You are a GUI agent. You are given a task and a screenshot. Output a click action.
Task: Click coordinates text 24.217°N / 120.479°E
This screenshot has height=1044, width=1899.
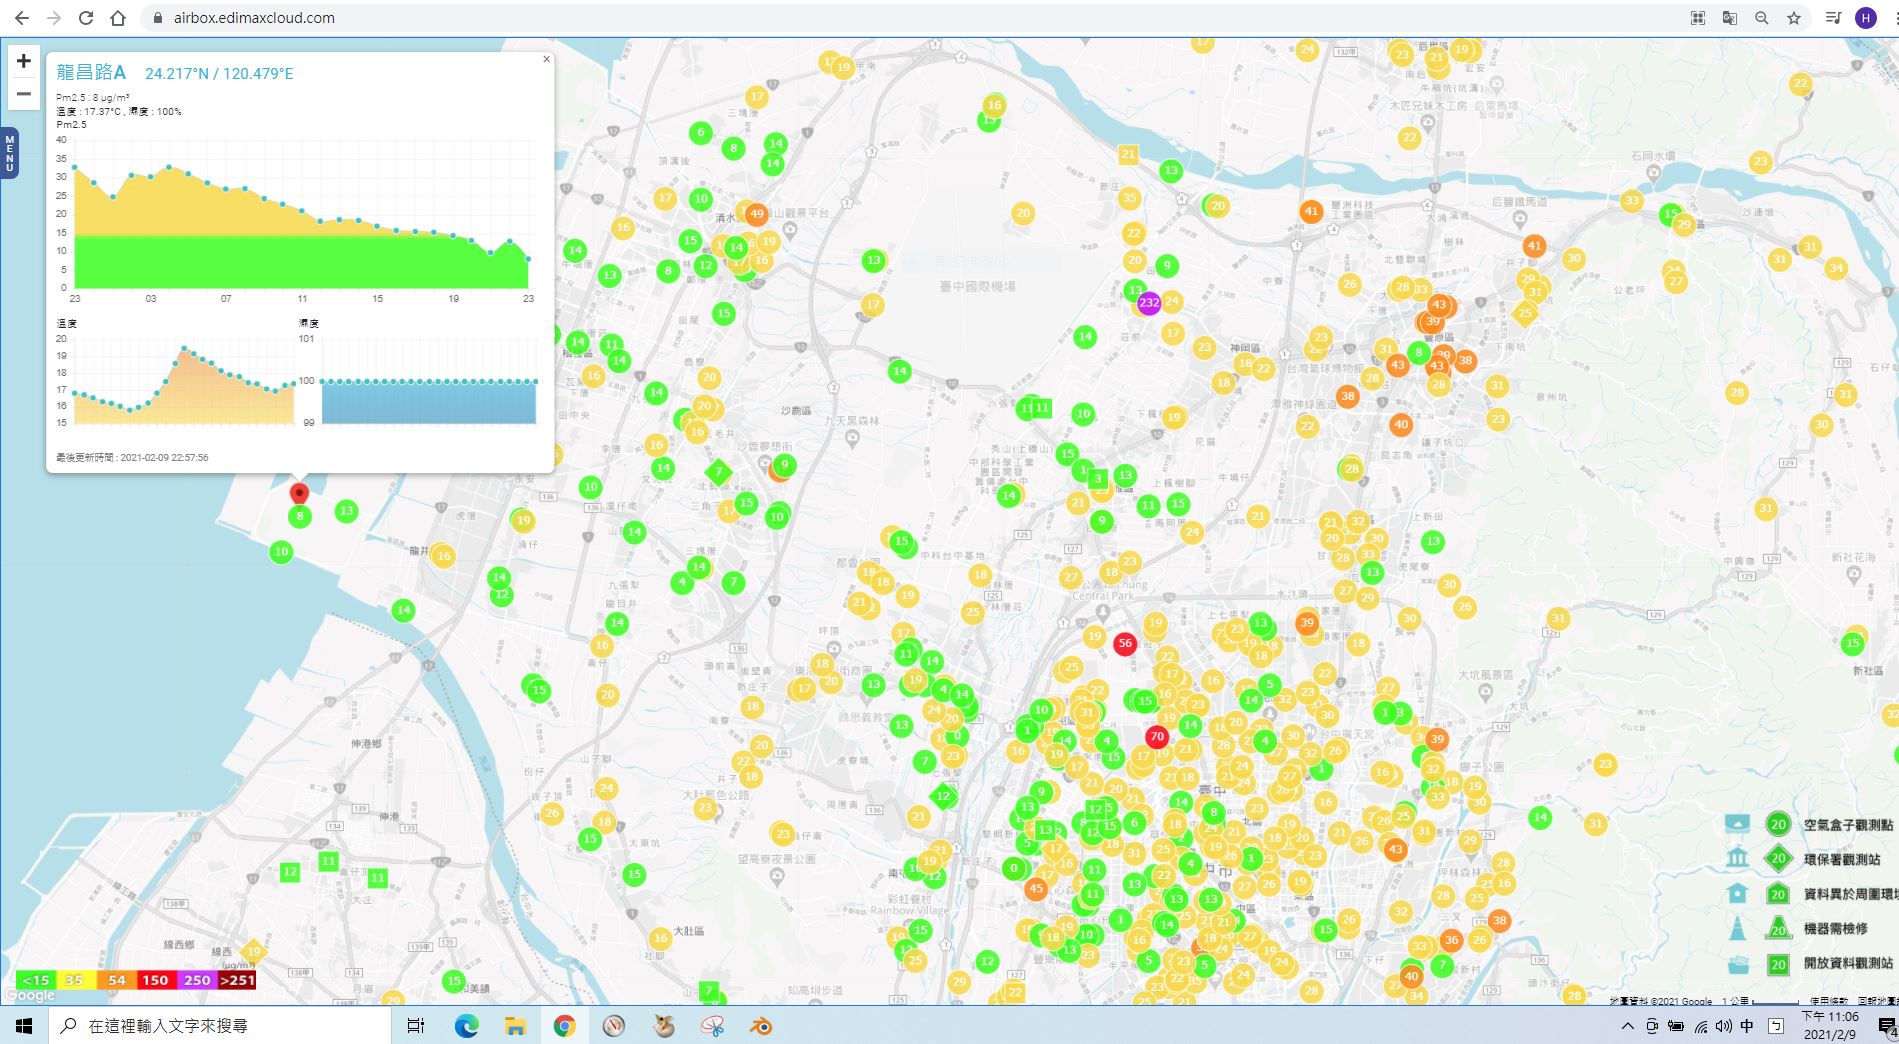point(219,74)
